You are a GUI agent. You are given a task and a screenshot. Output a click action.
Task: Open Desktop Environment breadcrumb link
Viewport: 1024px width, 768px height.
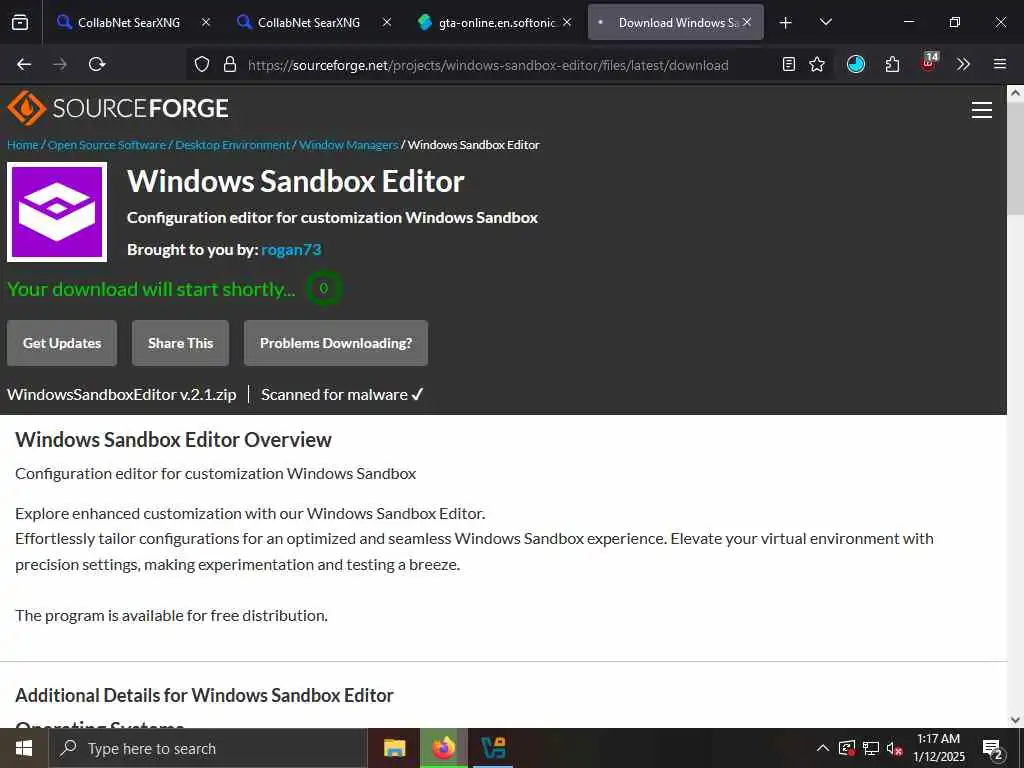(232, 145)
